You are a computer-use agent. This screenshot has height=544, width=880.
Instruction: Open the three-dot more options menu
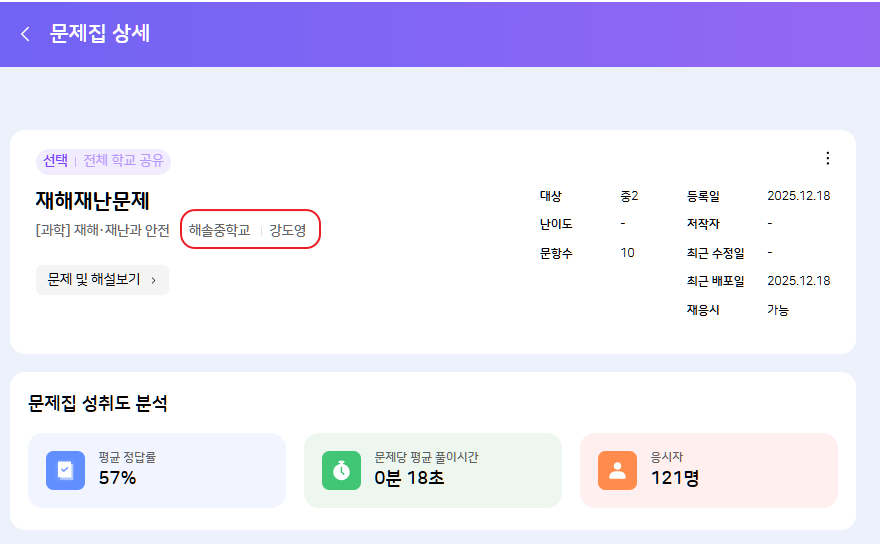[x=827, y=158]
